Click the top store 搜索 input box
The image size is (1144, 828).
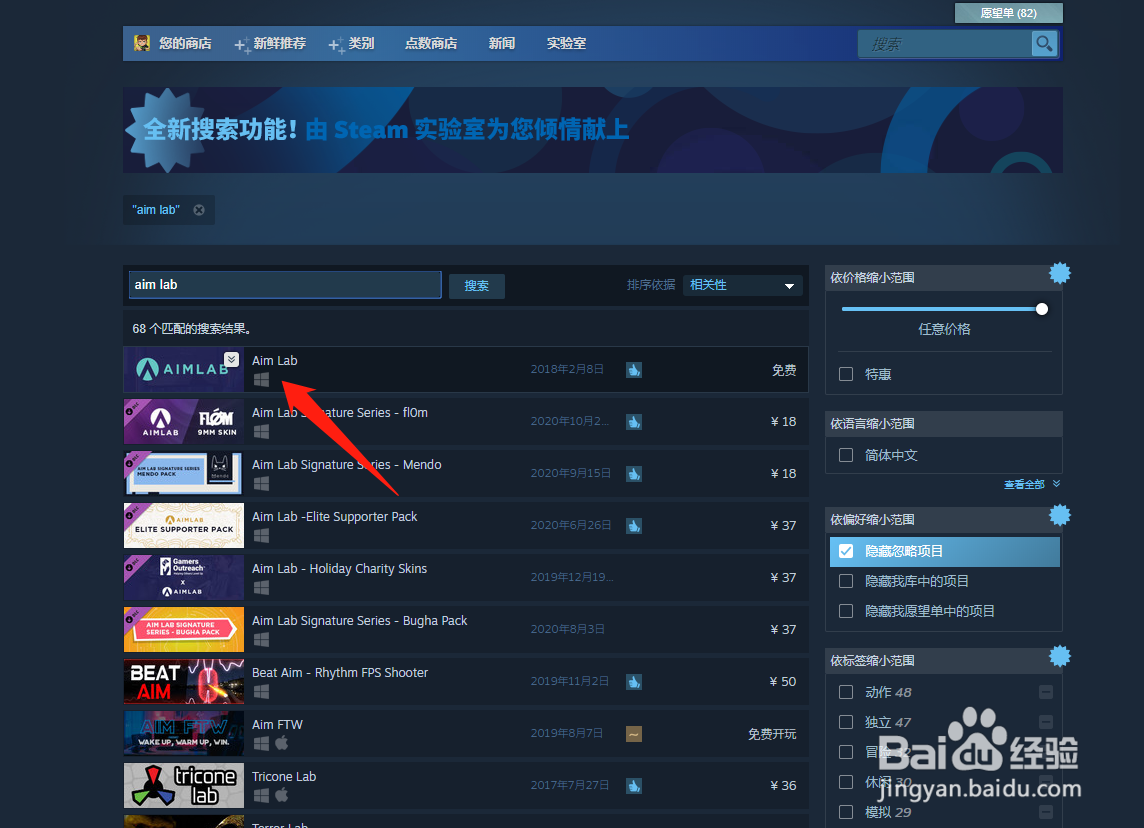(x=945, y=45)
